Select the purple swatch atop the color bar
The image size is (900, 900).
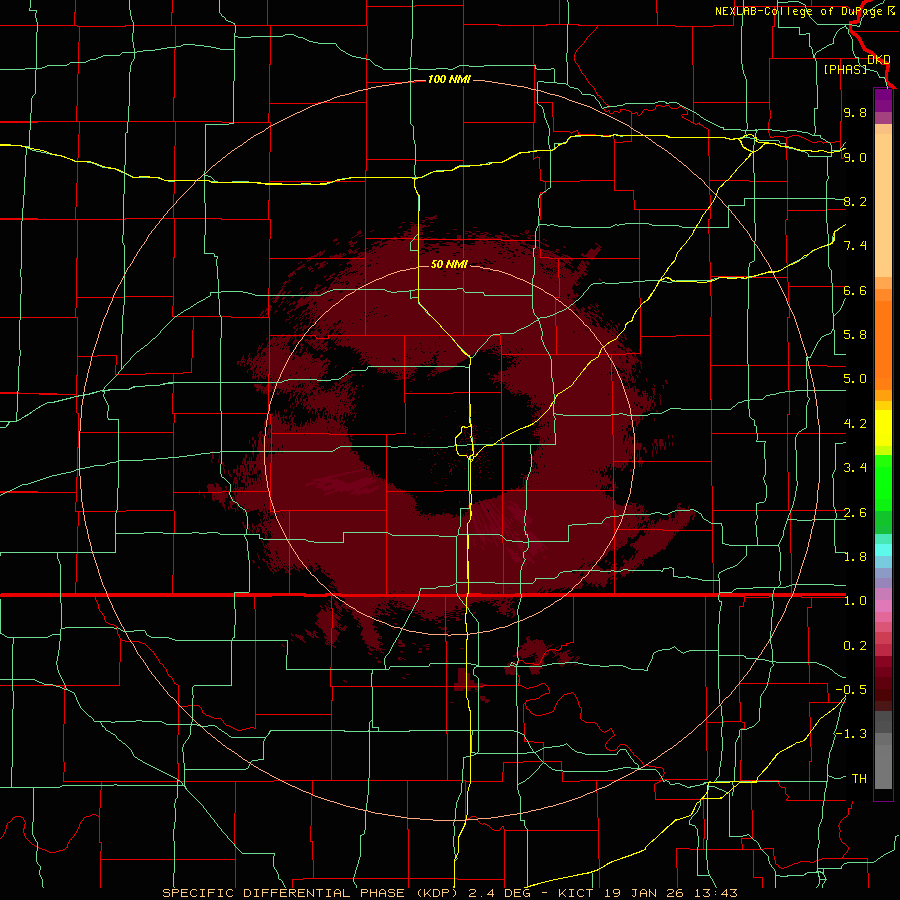(883, 100)
